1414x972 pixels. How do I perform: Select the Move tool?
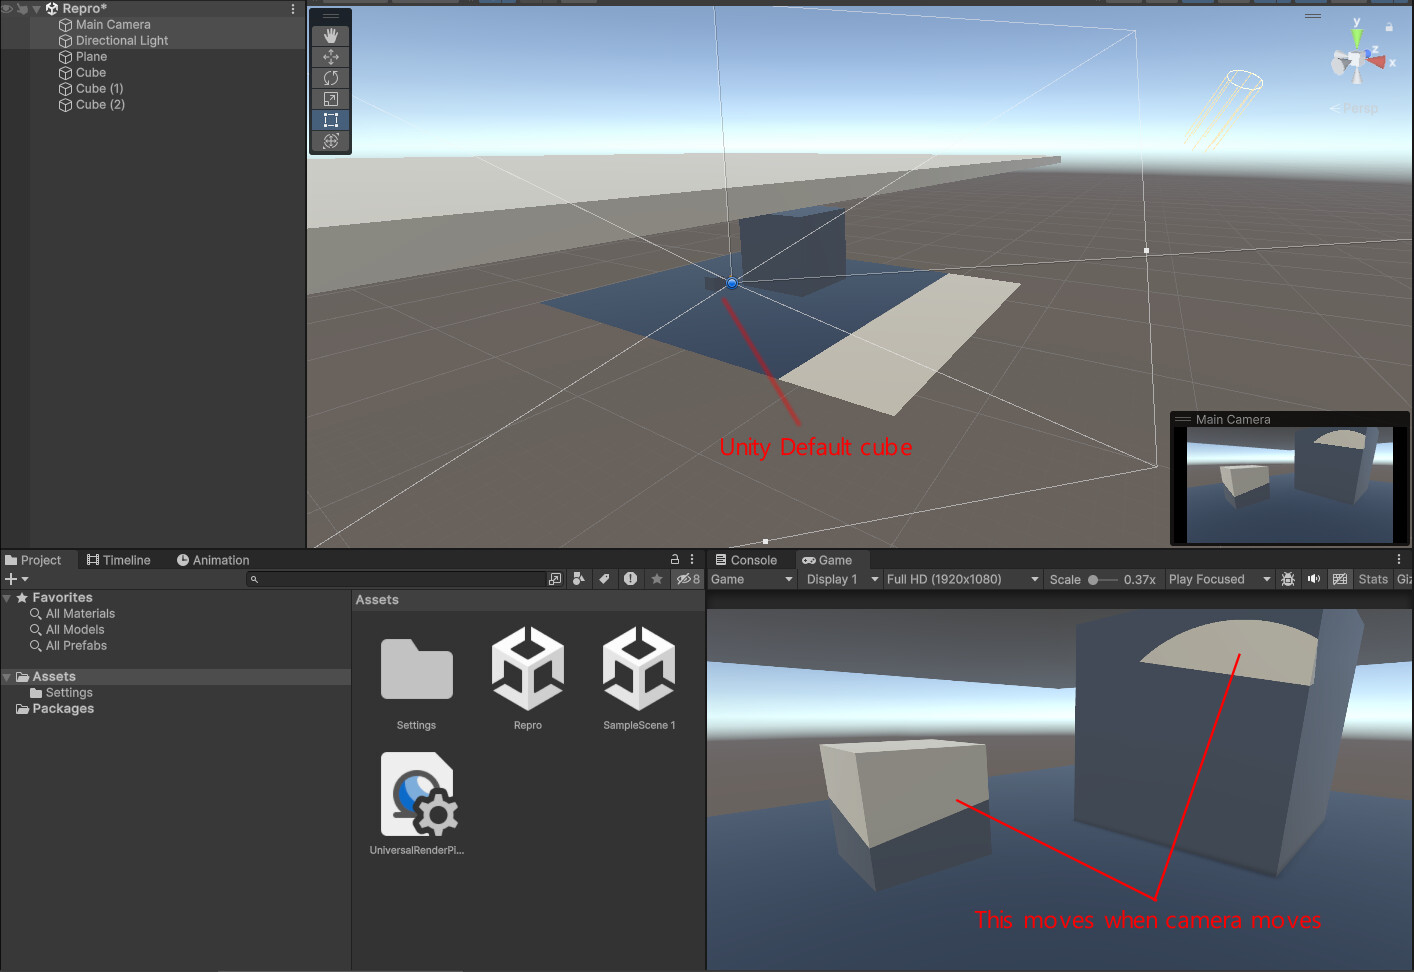point(330,57)
